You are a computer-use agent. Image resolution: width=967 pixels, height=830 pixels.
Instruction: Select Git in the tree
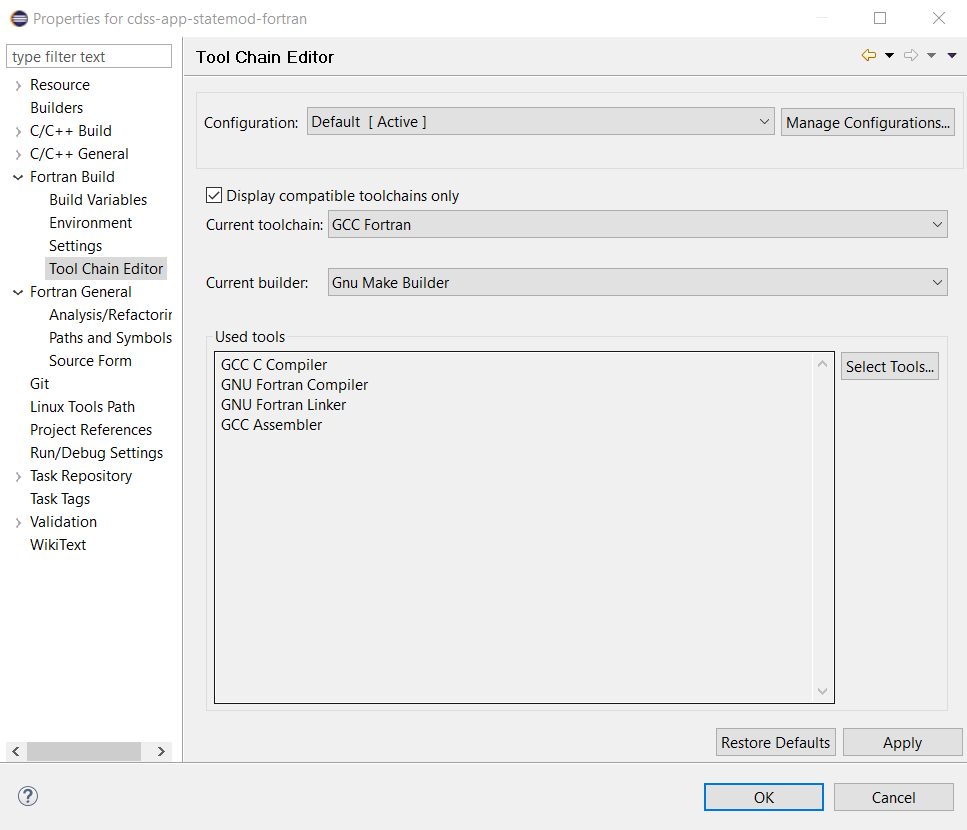39,384
